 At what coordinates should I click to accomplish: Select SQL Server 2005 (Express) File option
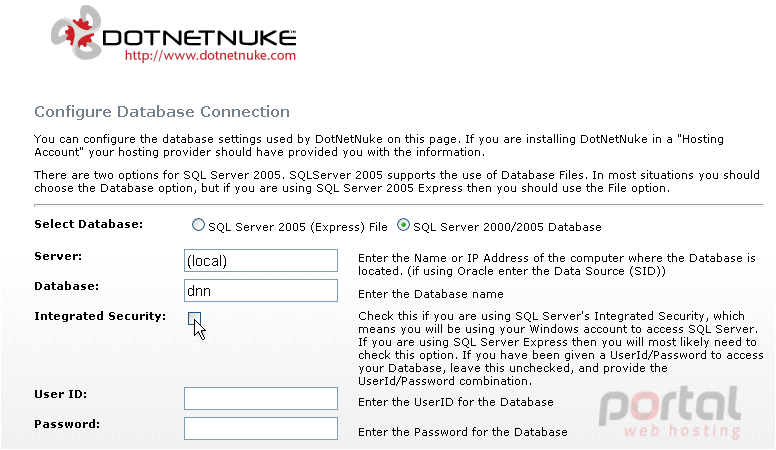tap(198, 225)
